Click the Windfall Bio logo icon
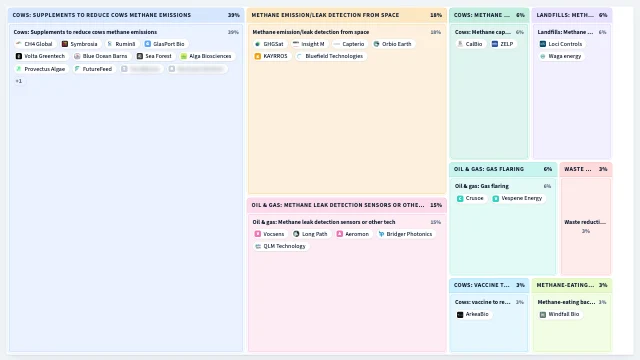The width and height of the screenshot is (640, 360). [542, 314]
